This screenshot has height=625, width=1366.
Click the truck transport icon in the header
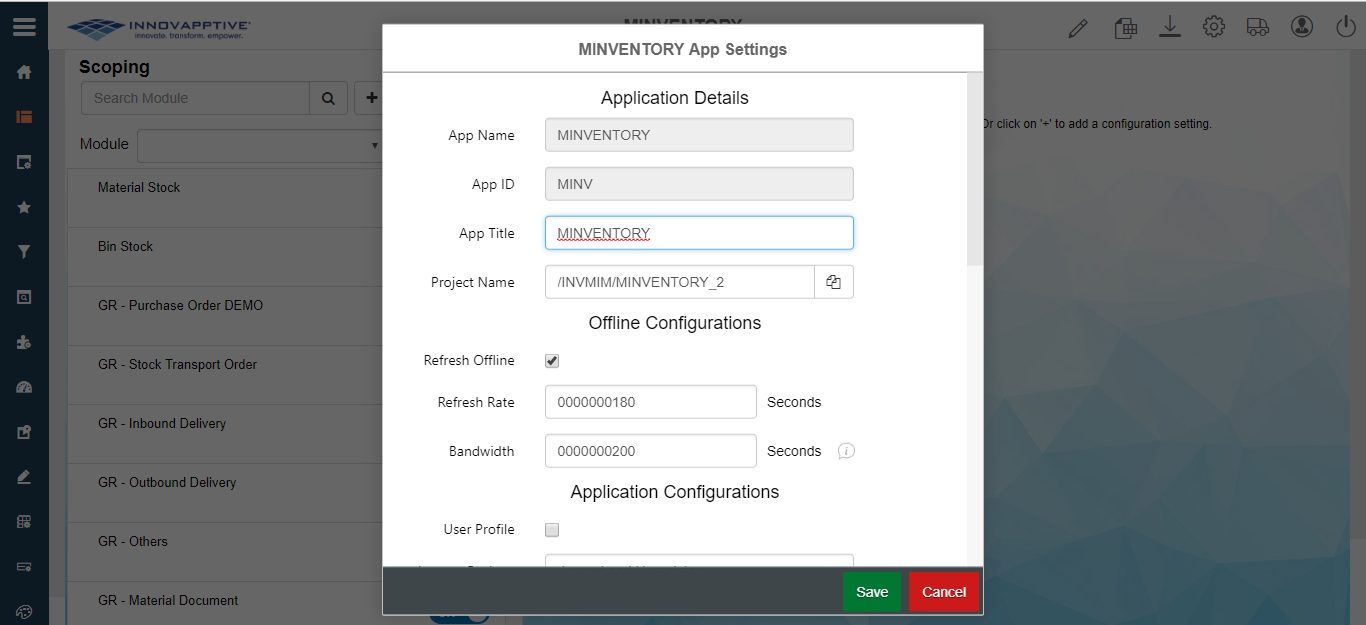1257,27
